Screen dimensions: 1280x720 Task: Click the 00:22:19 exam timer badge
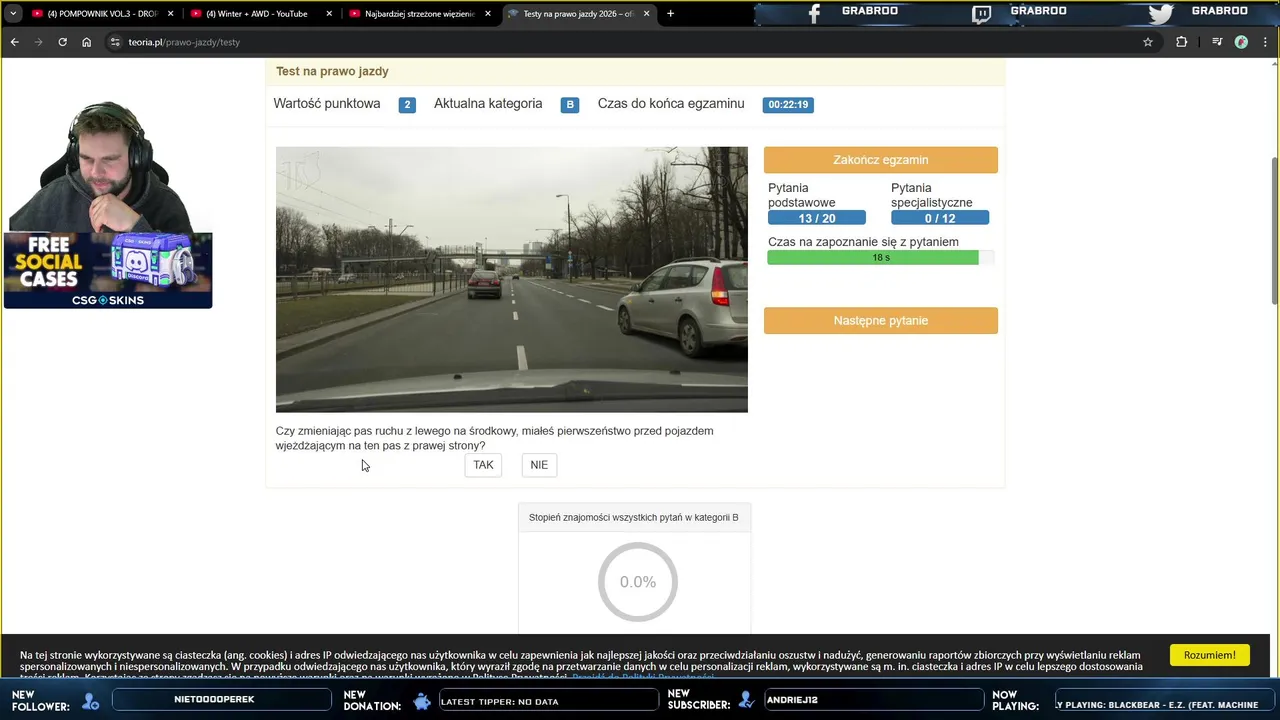[x=788, y=104]
